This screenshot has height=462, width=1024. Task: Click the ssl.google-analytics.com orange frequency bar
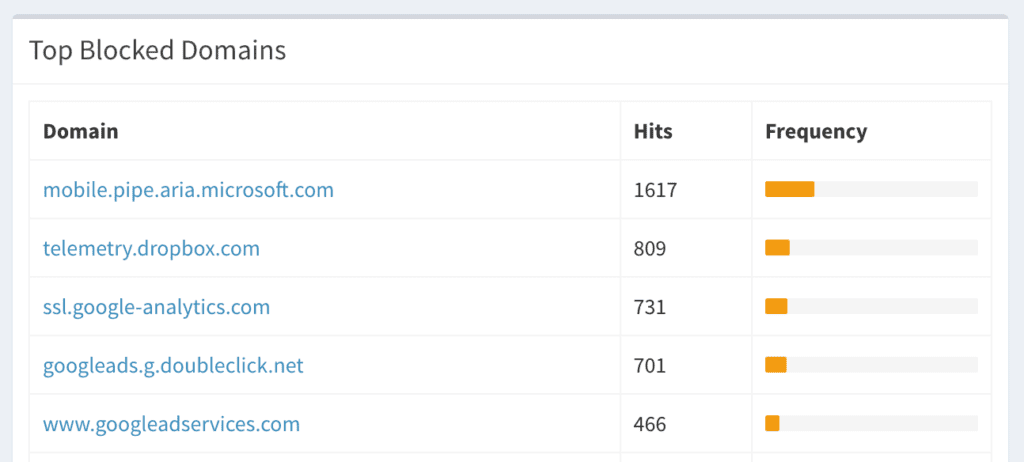coord(776,306)
